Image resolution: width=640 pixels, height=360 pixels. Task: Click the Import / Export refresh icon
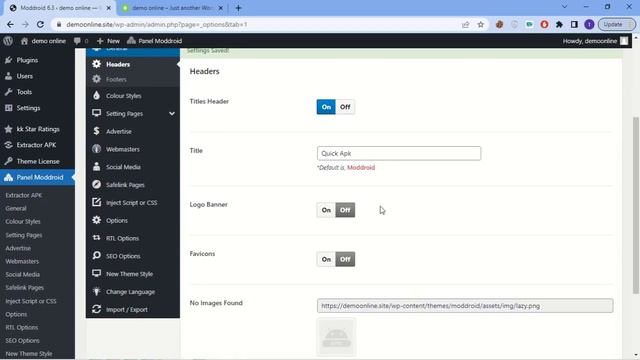pyautogui.click(x=96, y=309)
